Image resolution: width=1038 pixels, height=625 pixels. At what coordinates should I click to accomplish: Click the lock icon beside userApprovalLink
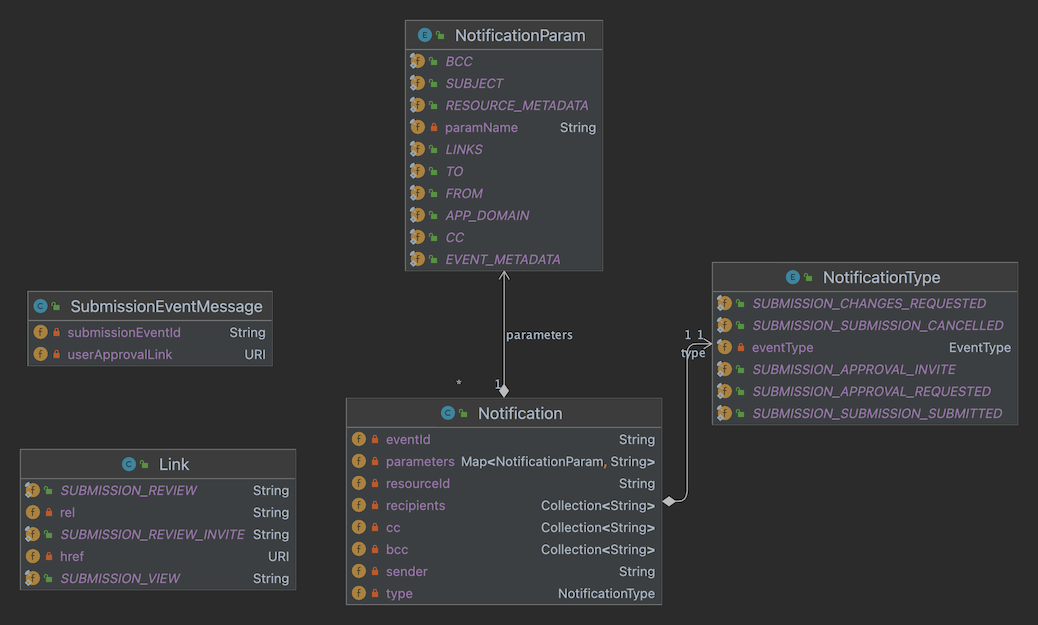56,354
